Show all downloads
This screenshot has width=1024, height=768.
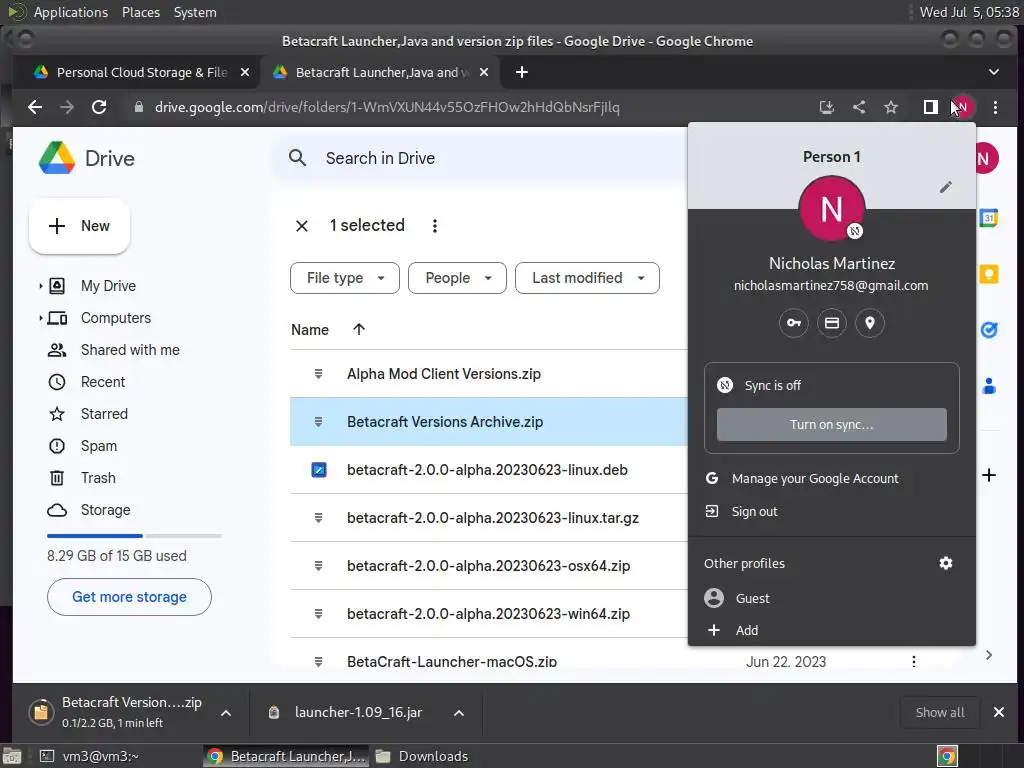(940, 712)
